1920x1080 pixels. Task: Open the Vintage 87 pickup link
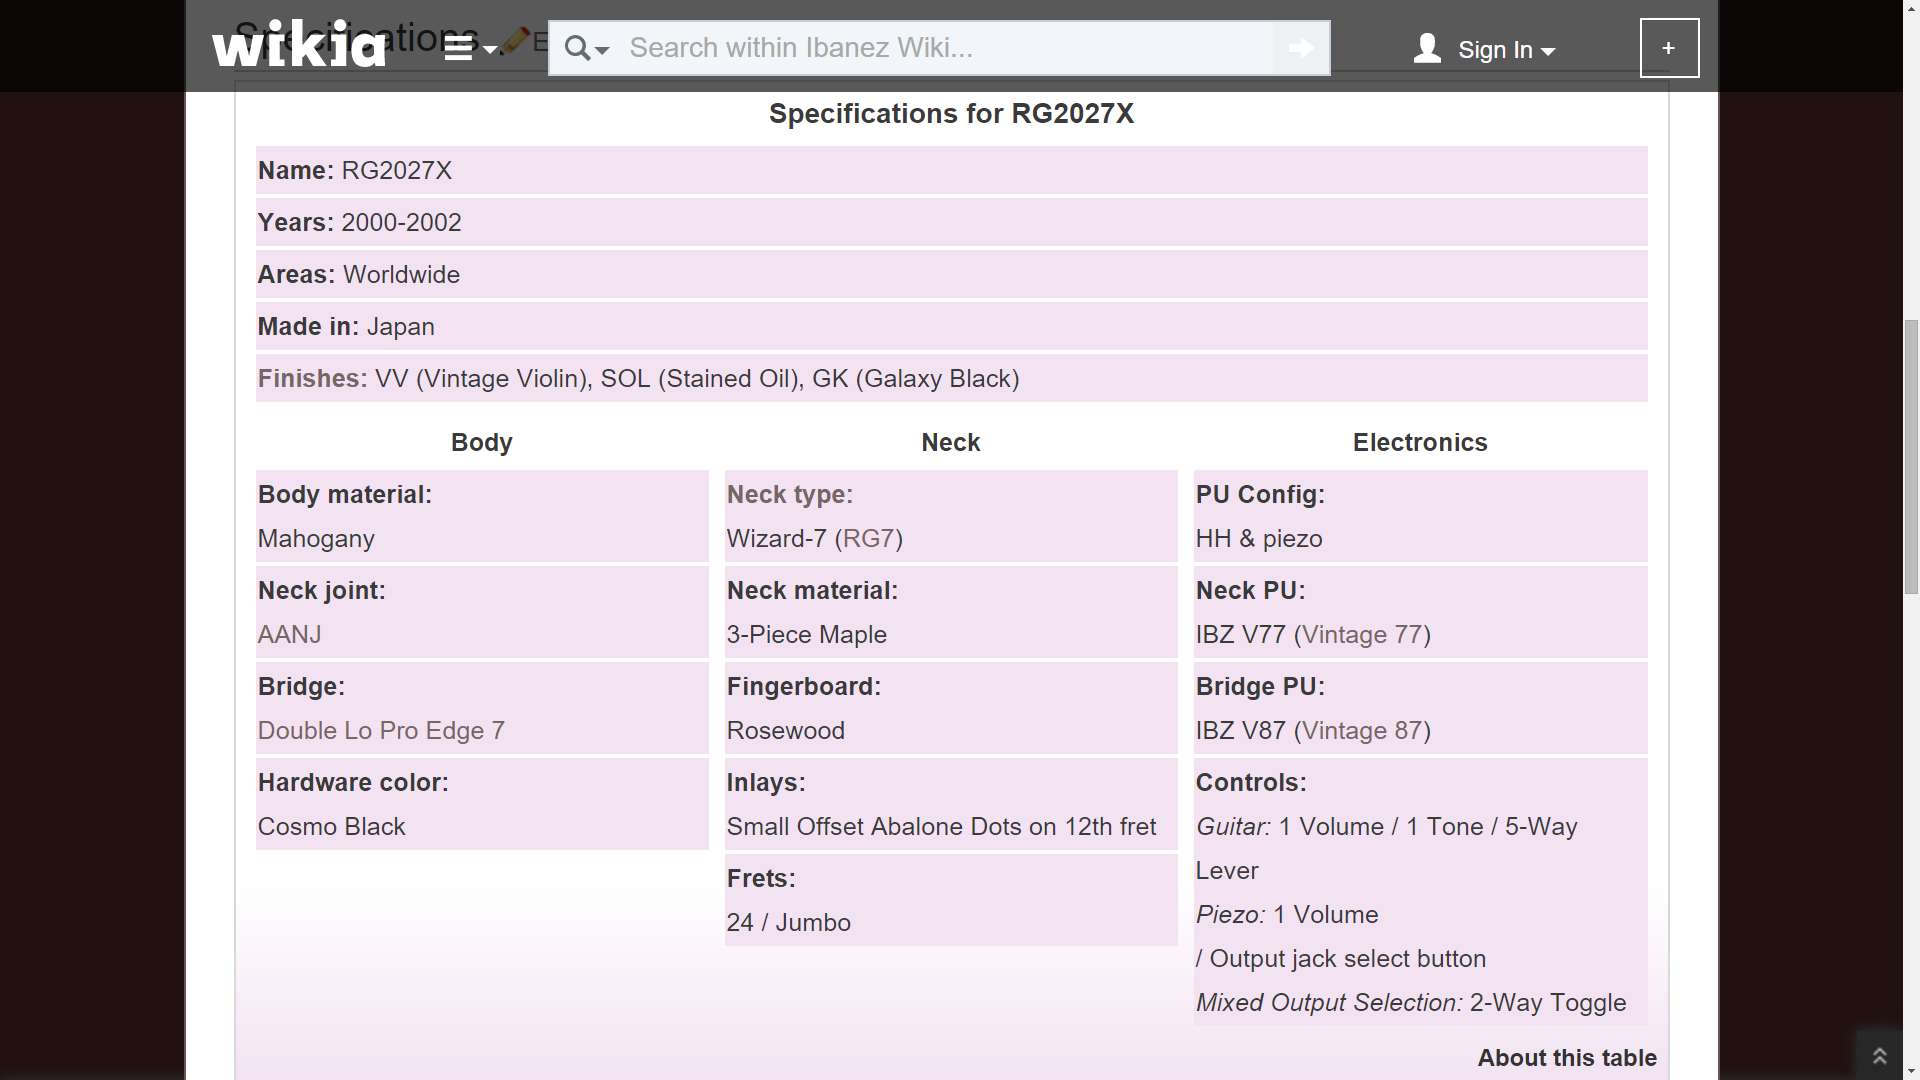coord(1362,731)
